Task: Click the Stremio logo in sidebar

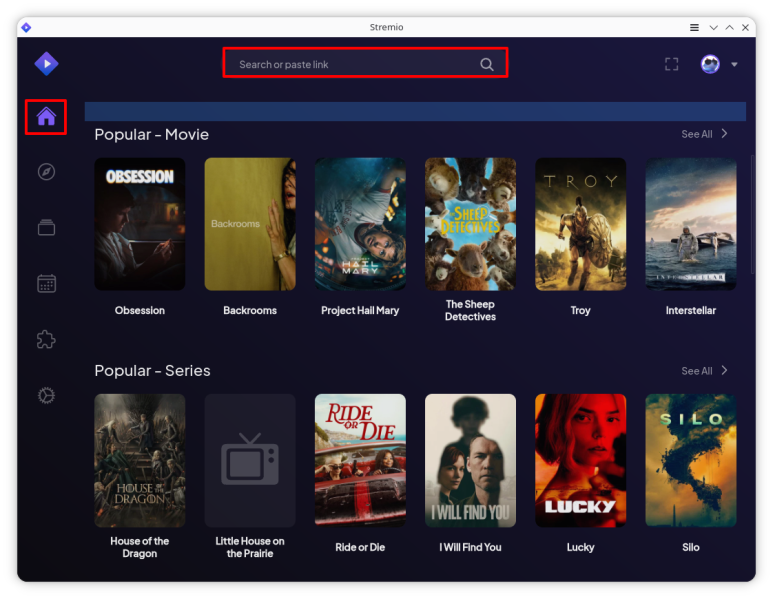Action: [46, 64]
